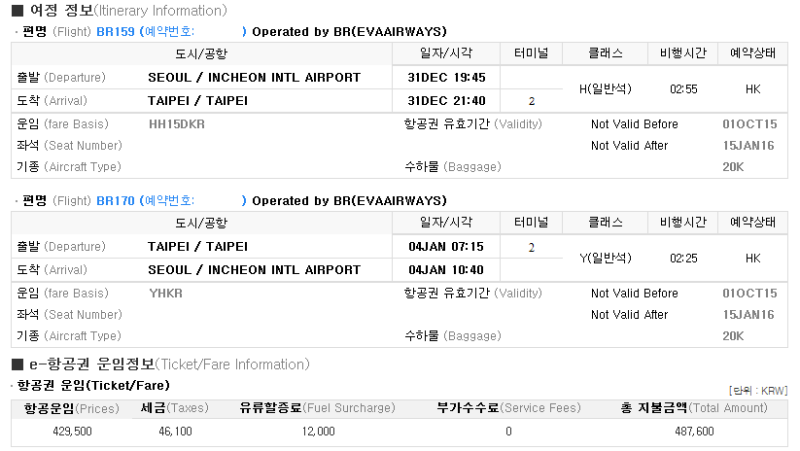800x451 pixels.
Task: Click the BR159 flight number link
Action: 114,32
